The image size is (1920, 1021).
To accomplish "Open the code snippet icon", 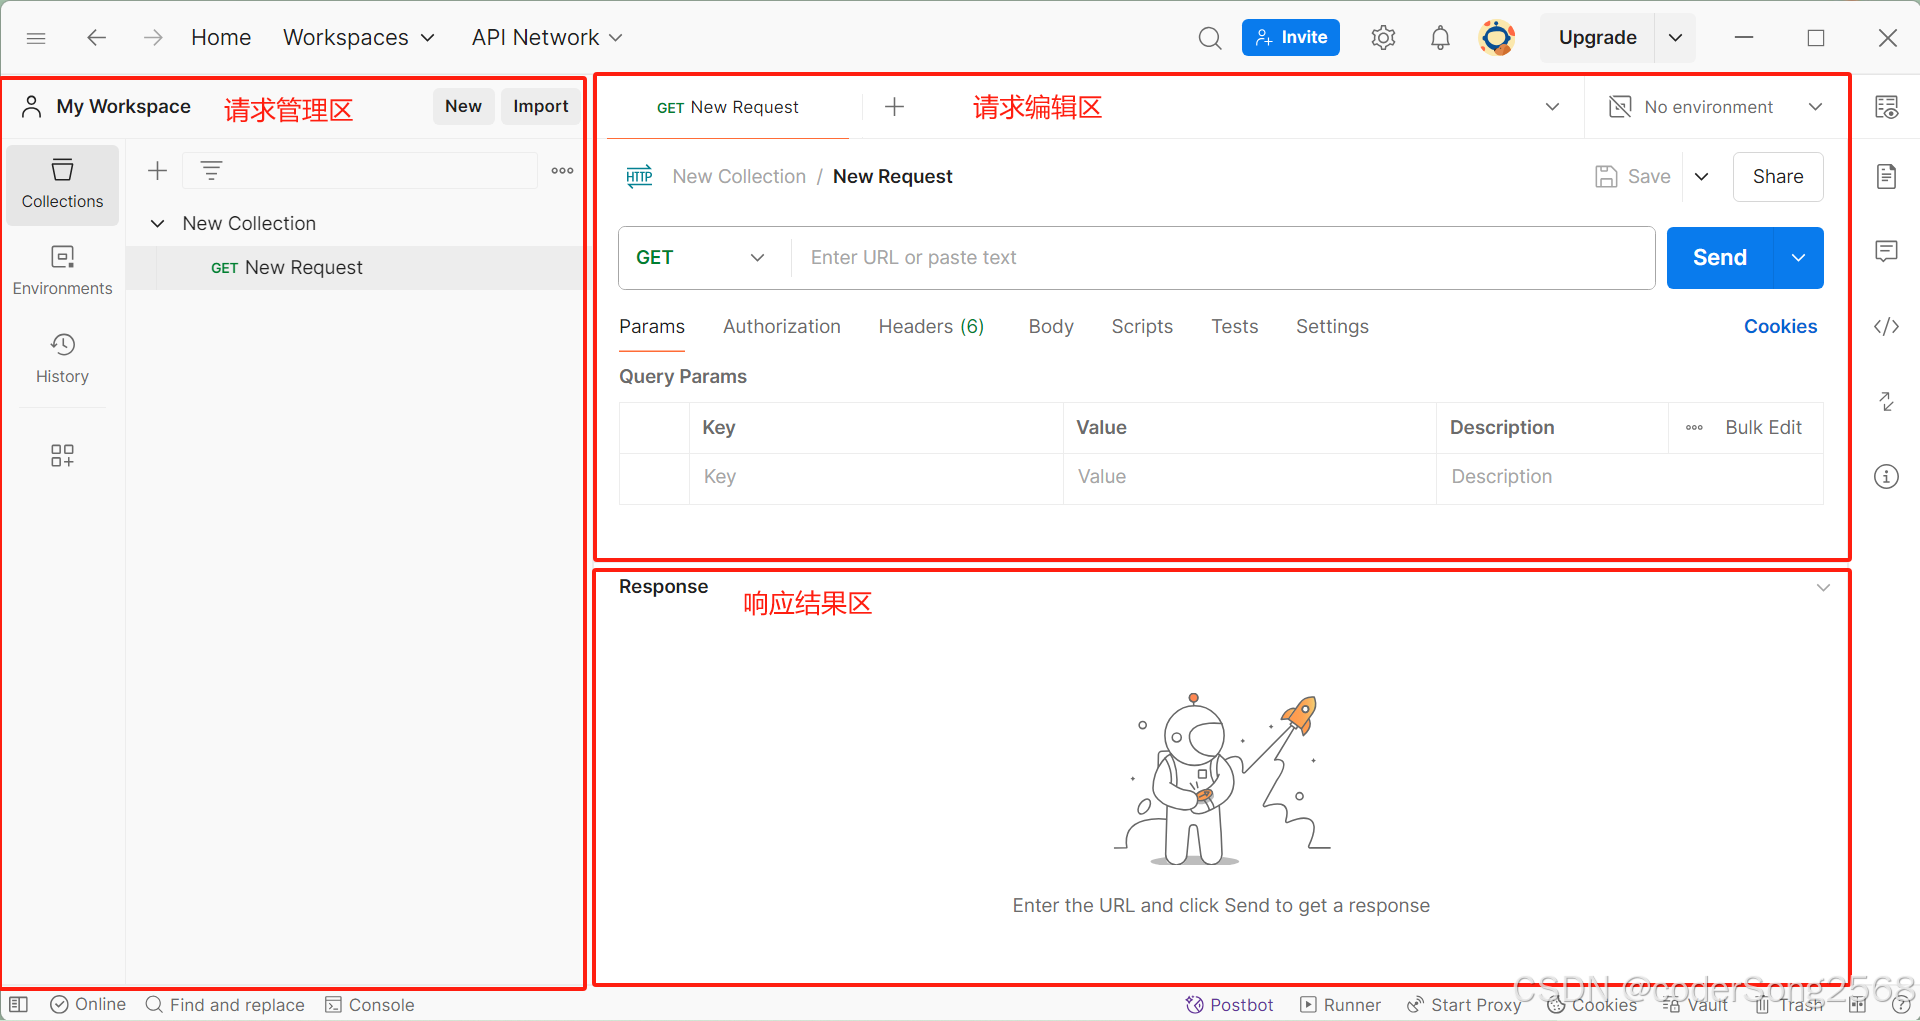I will pos(1886,326).
